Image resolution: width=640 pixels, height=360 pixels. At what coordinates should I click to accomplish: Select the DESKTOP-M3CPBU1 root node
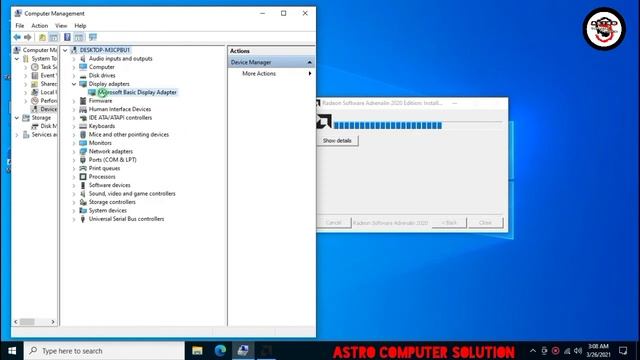pyautogui.click(x=104, y=50)
